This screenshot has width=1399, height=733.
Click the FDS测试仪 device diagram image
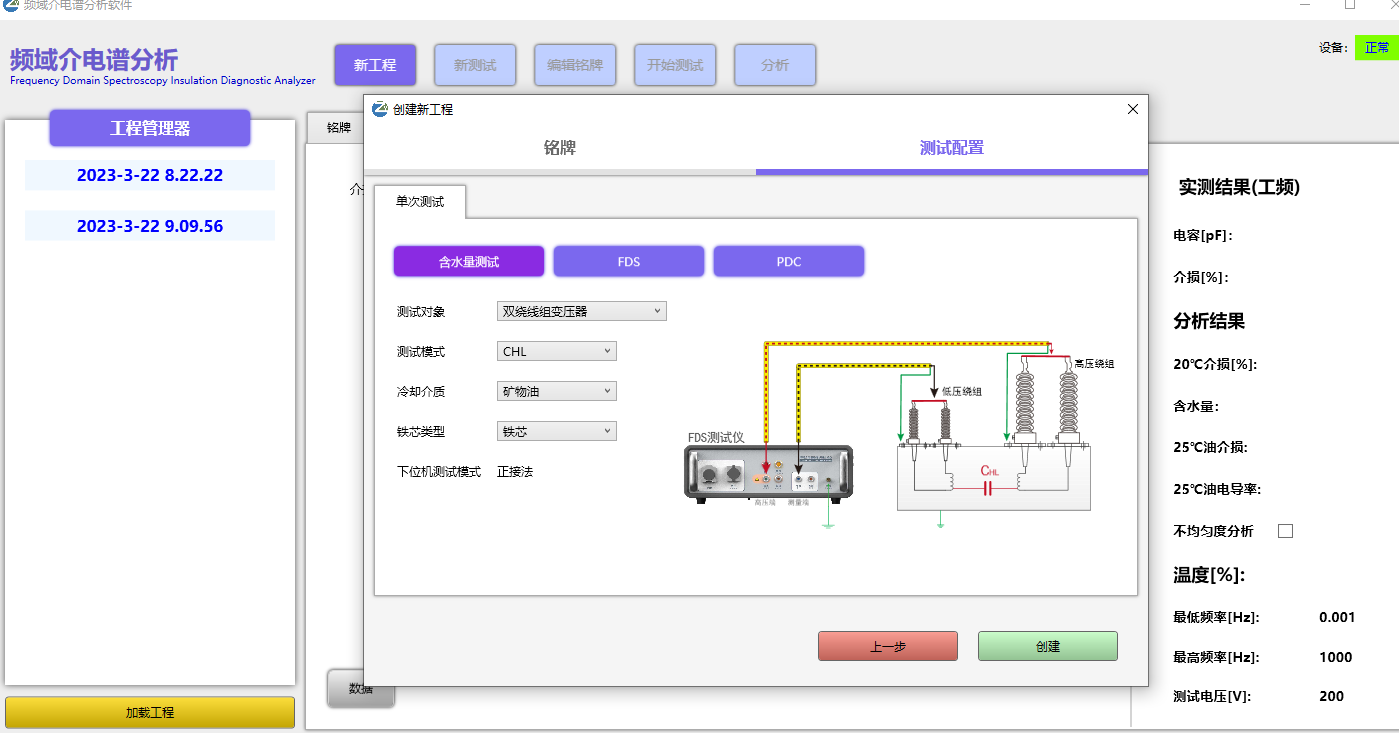pyautogui.click(x=767, y=472)
